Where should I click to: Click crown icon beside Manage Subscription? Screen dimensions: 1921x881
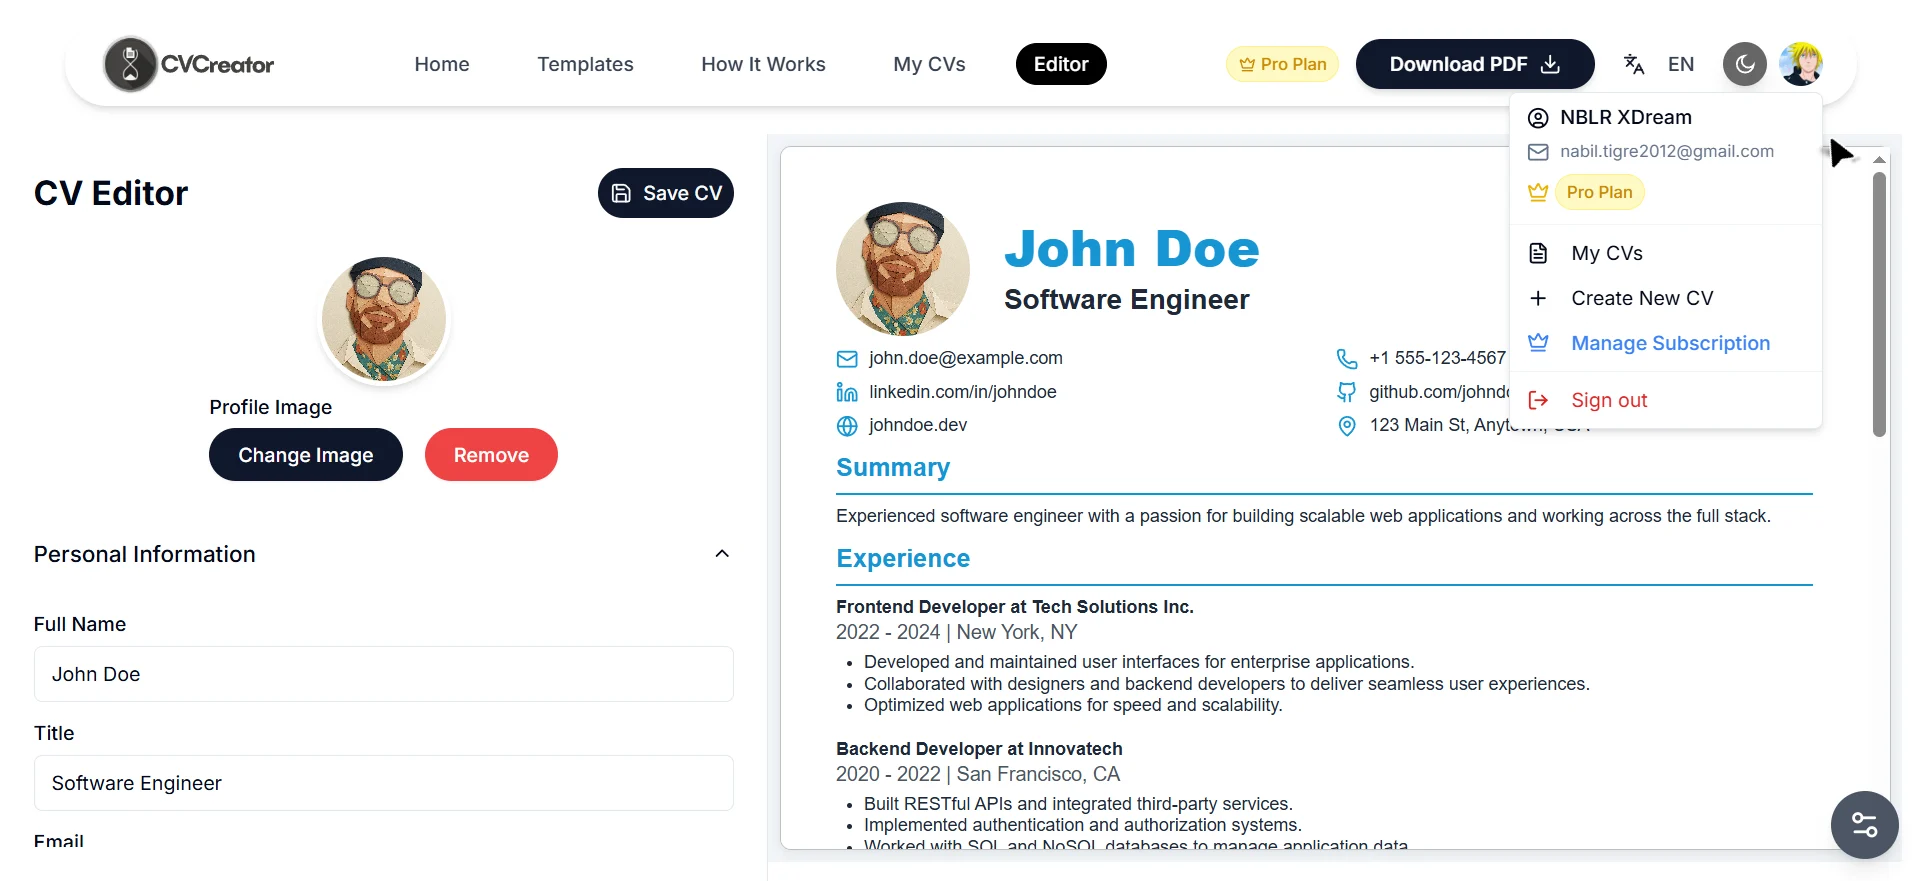point(1538,342)
